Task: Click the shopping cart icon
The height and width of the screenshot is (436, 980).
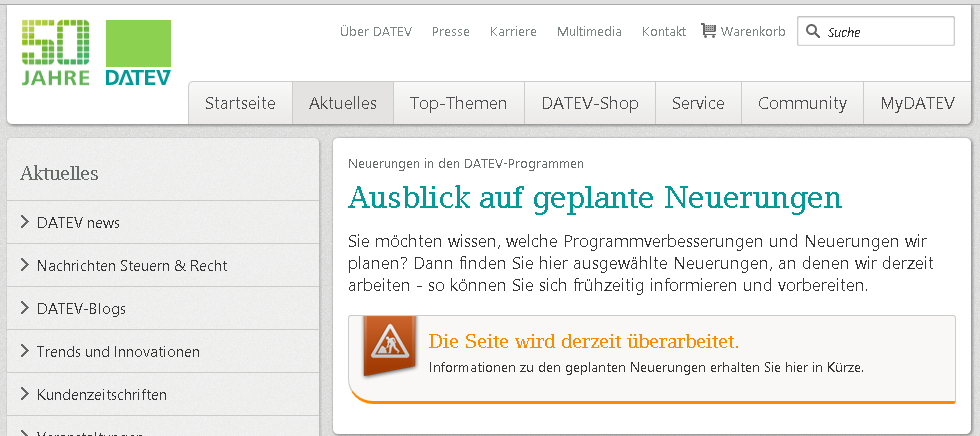Action: coord(708,31)
